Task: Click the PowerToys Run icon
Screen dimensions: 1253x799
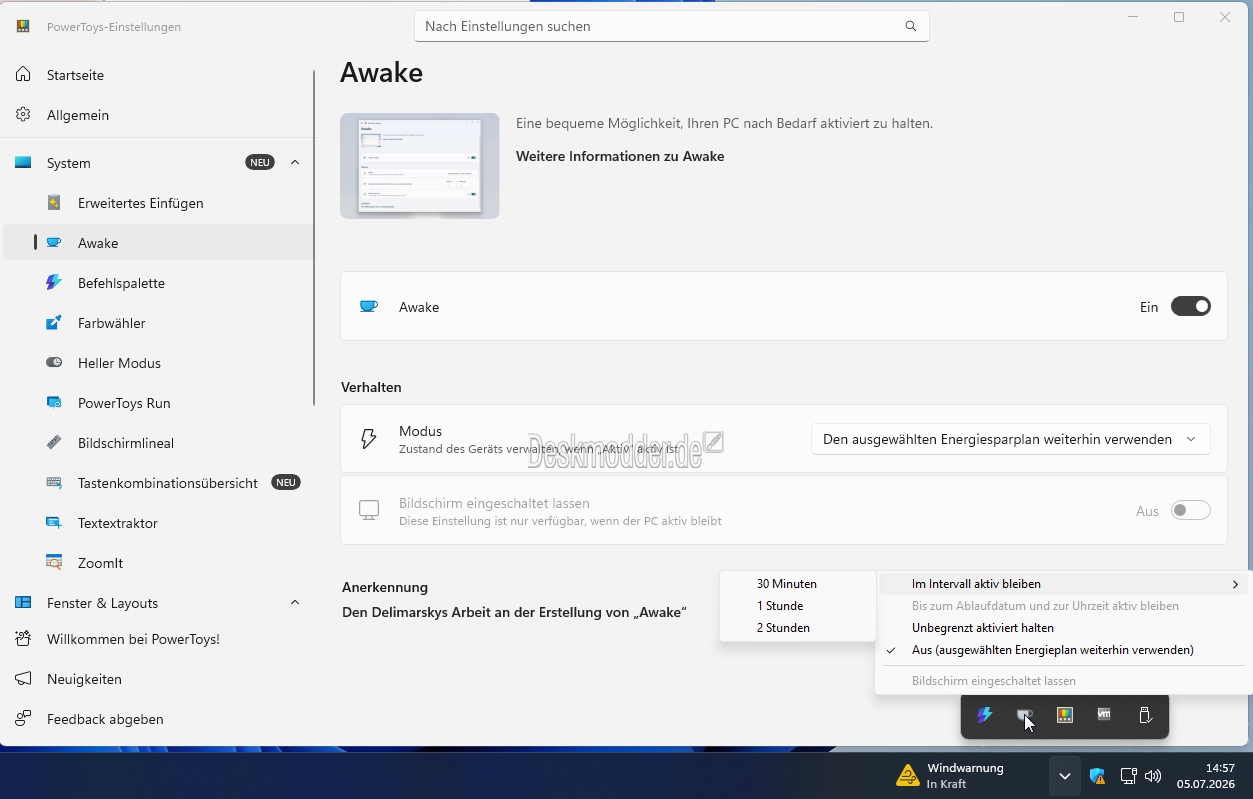Action: [54, 403]
